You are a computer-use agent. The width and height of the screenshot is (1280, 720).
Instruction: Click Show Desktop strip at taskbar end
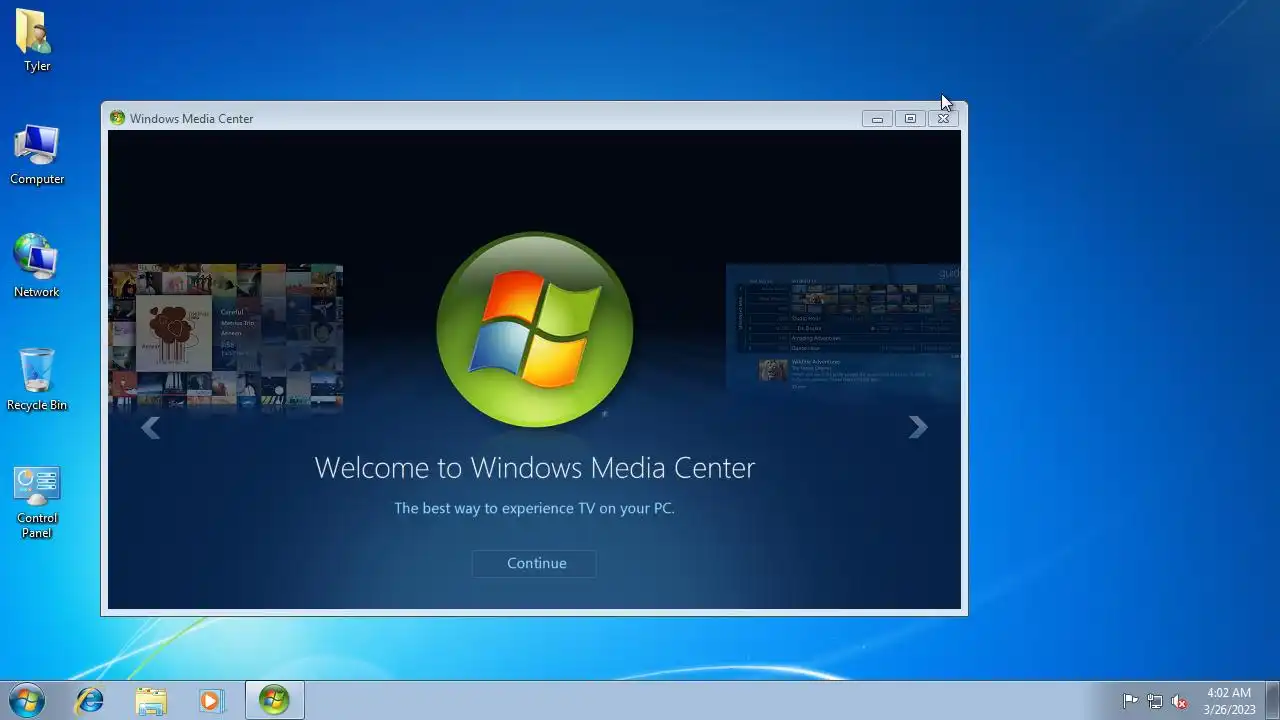[1272, 701]
